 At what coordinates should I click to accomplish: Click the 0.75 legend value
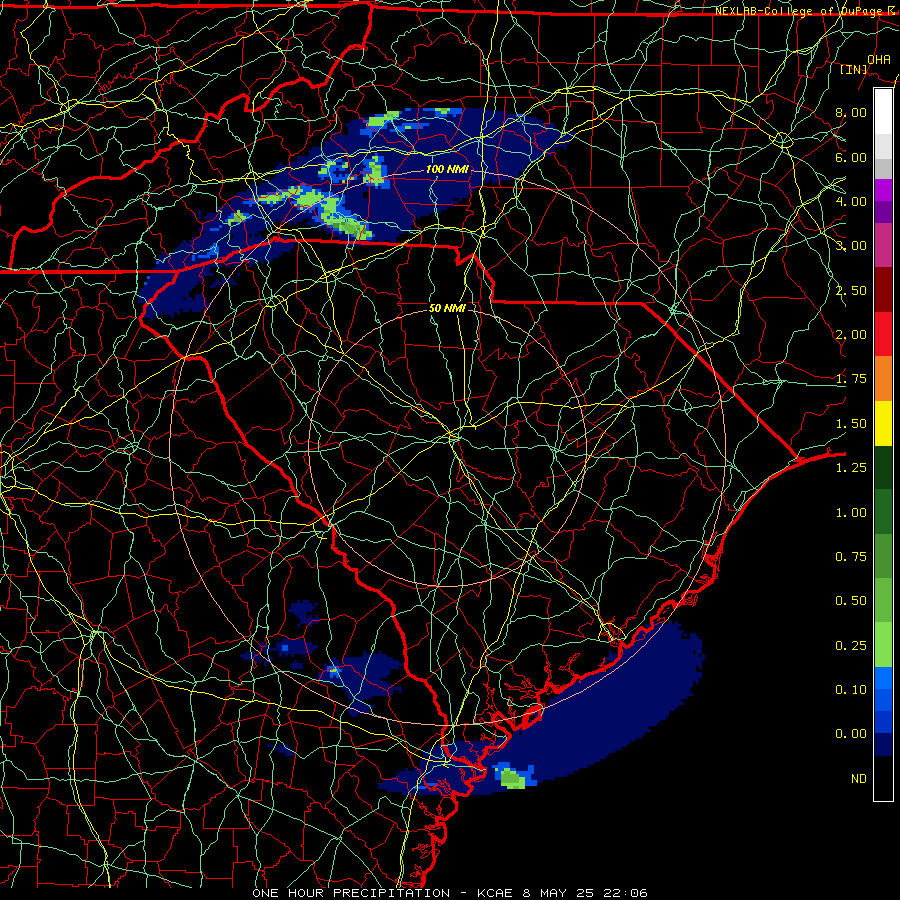851,557
